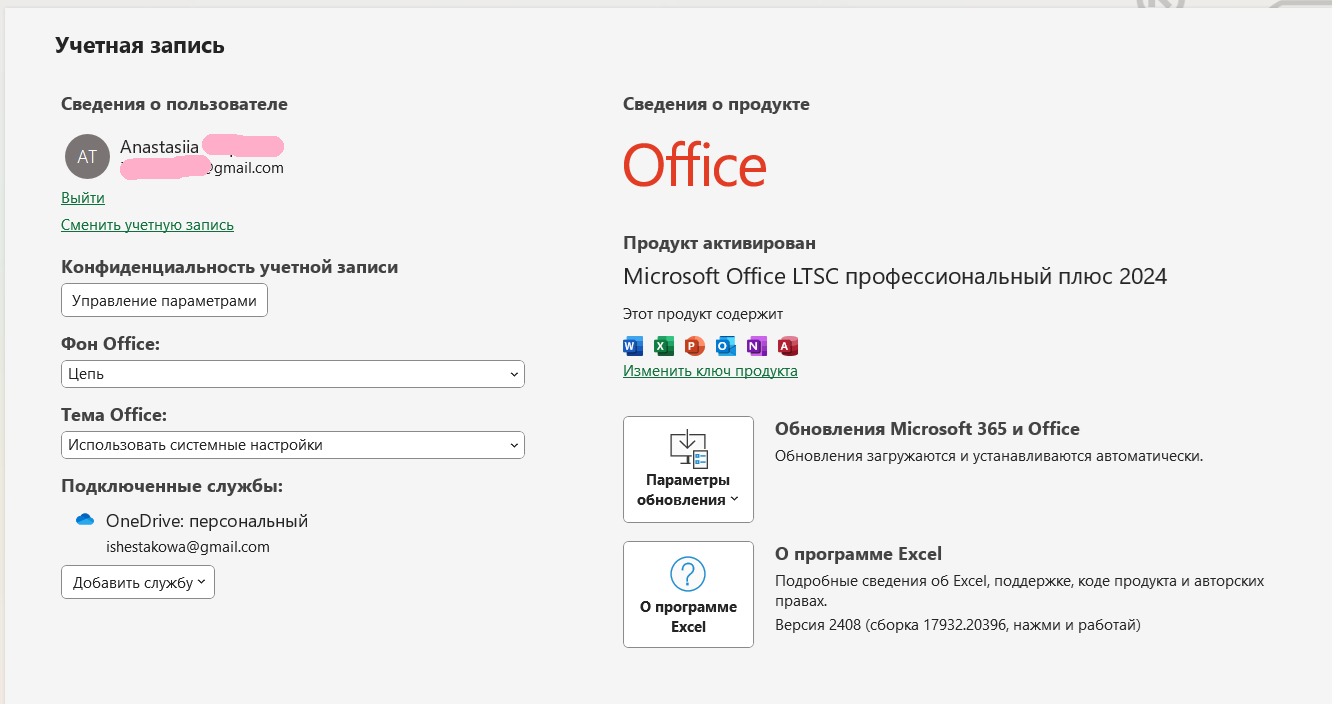This screenshot has height=704, width=1332.
Task: Click Версия 2408 build text
Action: point(958,625)
